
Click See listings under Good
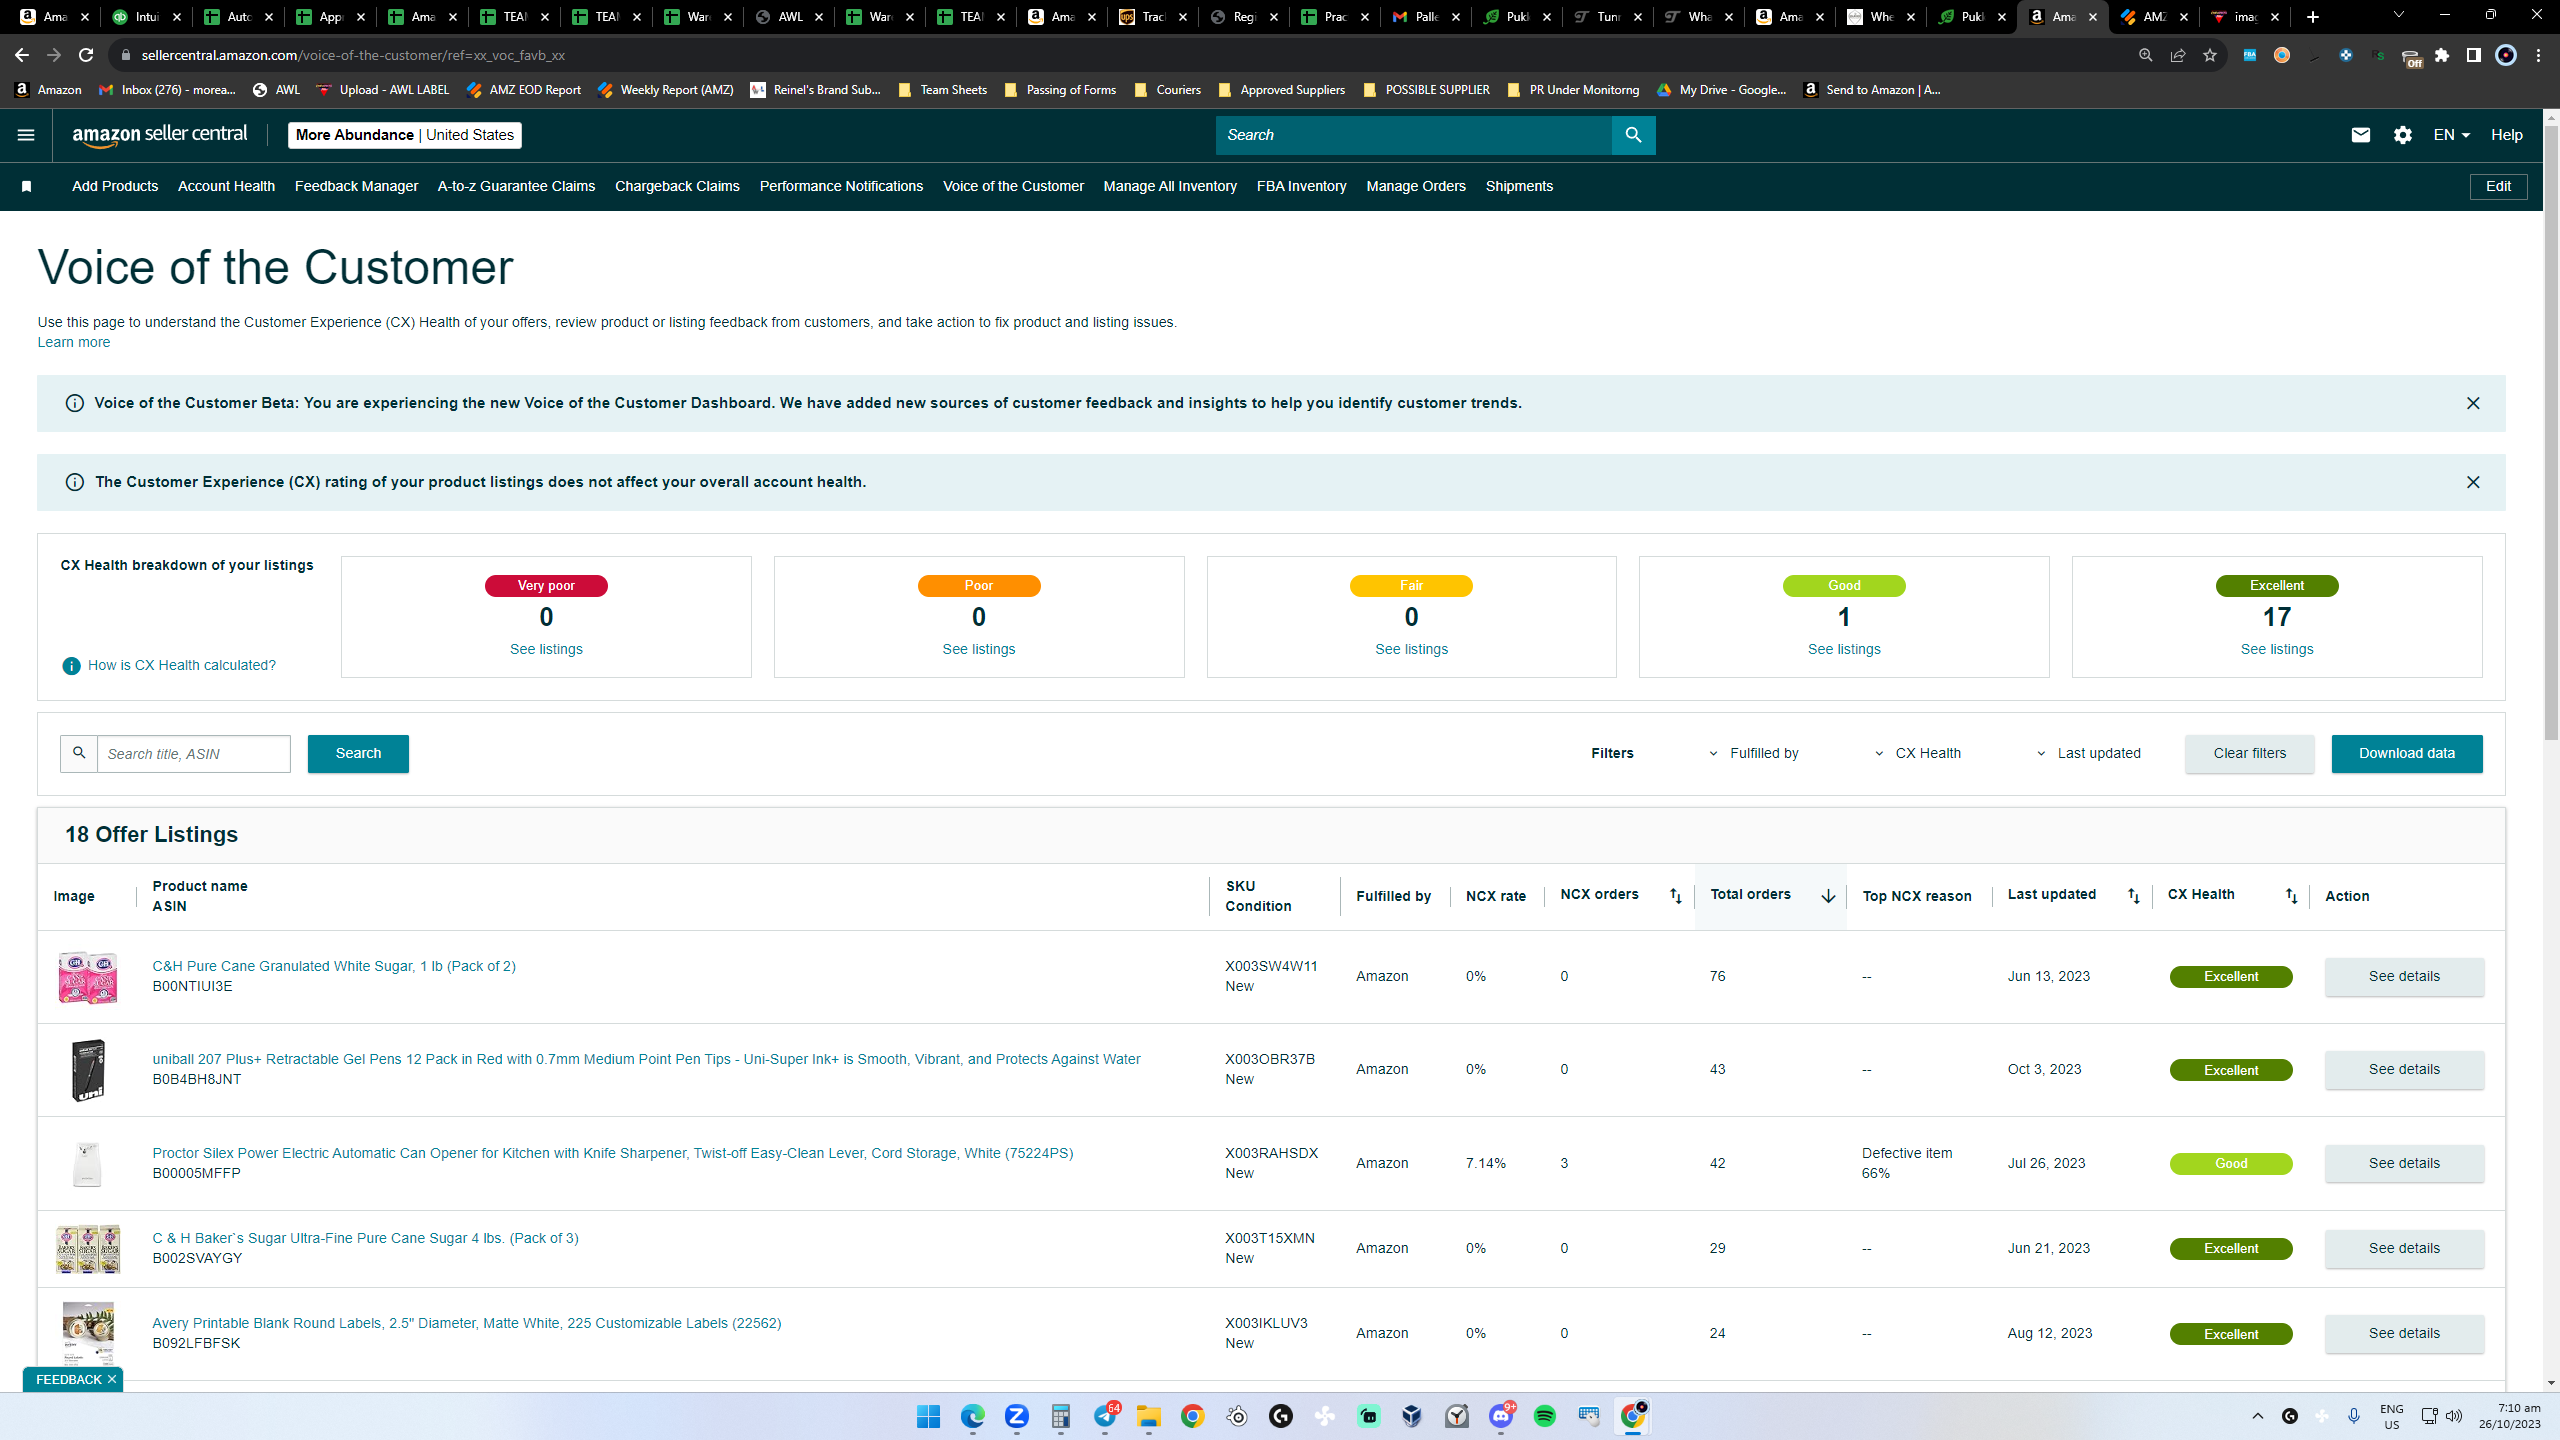coord(1844,650)
